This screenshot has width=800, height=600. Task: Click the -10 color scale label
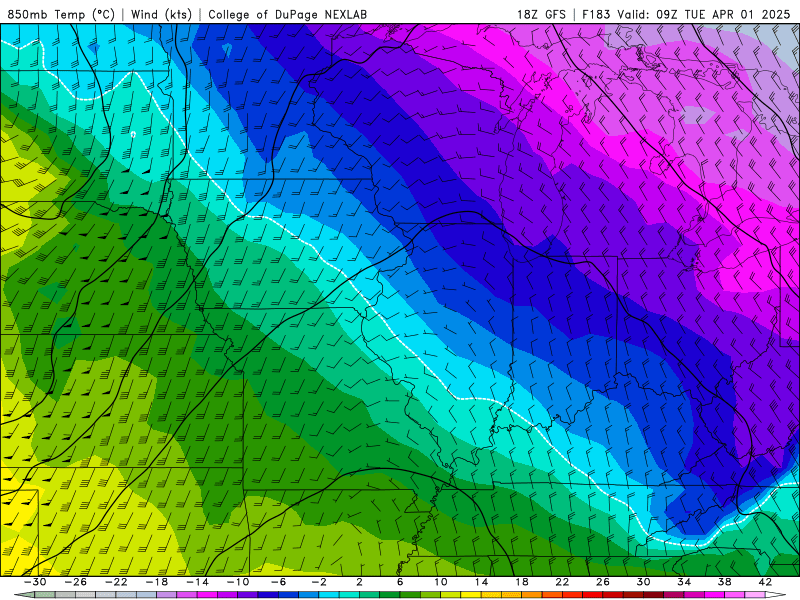[x=238, y=582]
